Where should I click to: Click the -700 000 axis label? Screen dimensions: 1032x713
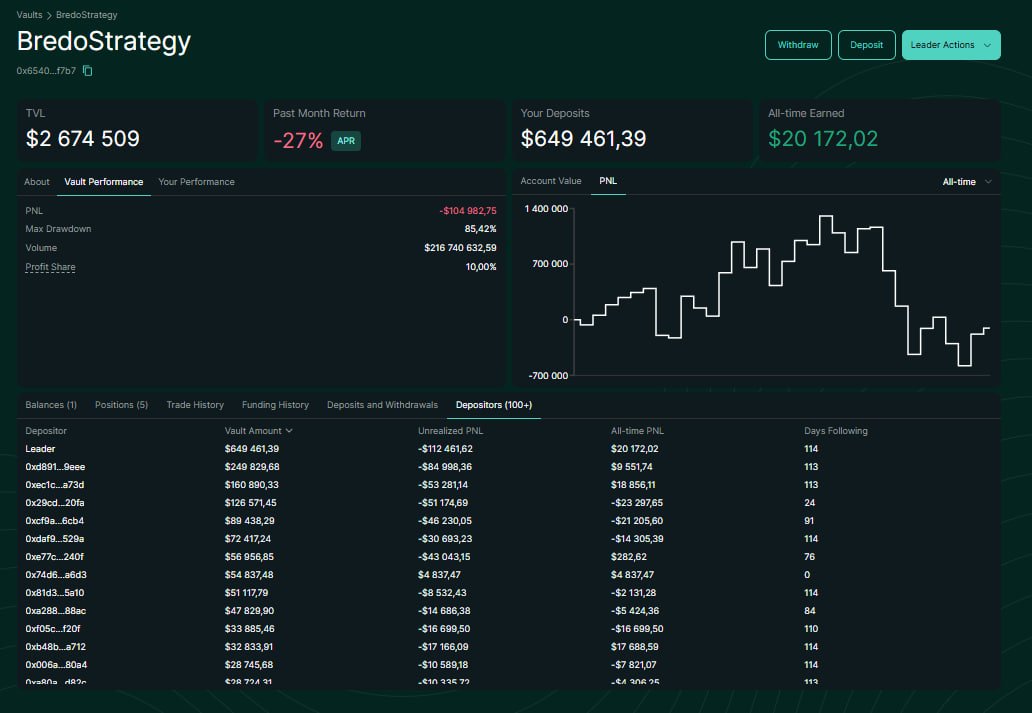(x=548, y=375)
